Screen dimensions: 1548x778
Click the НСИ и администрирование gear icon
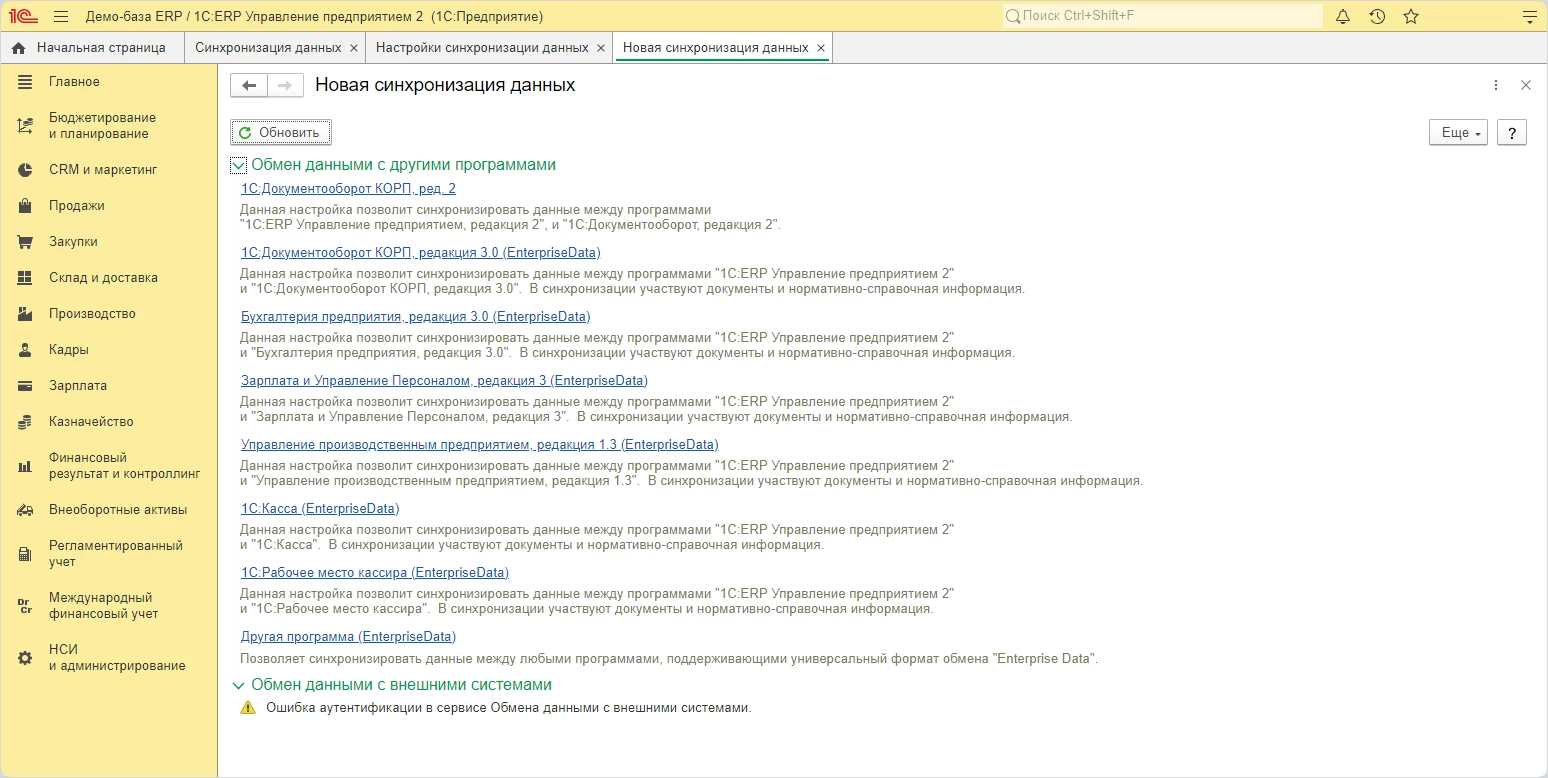point(26,658)
